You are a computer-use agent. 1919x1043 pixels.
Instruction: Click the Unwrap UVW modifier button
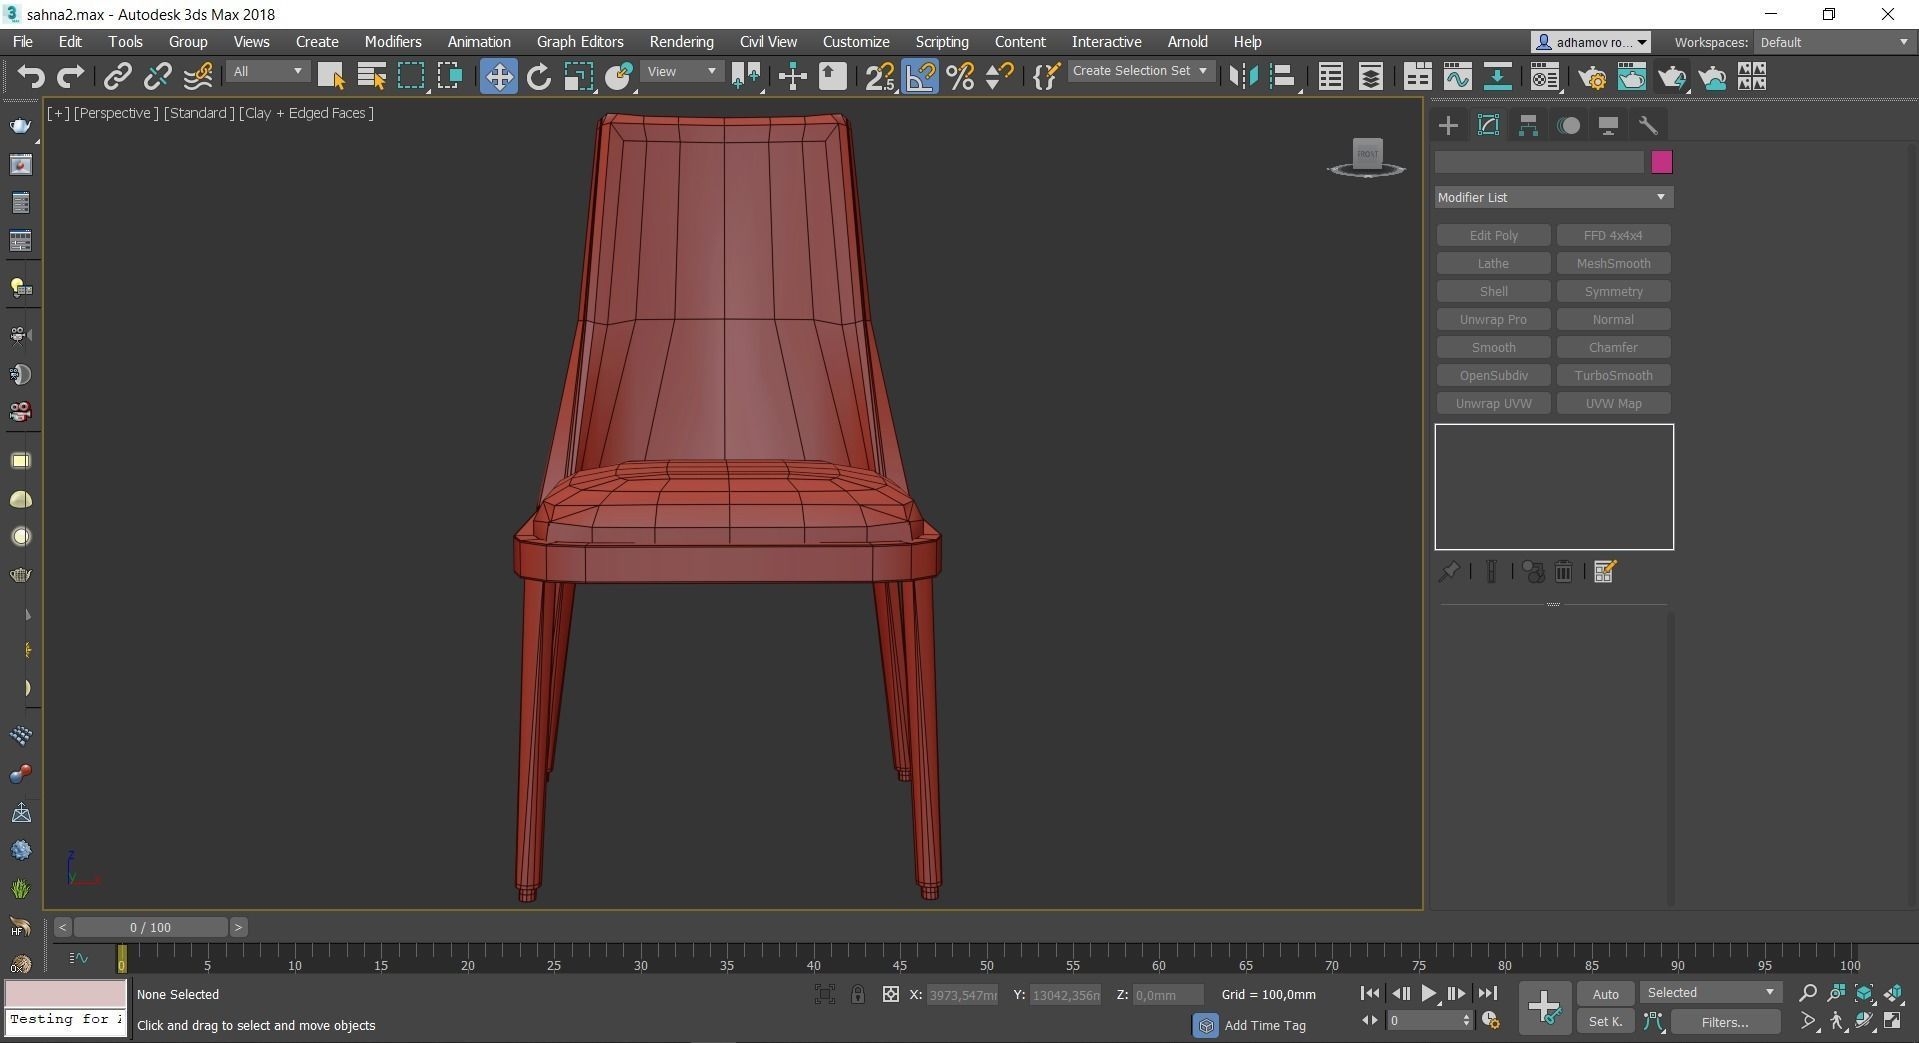tap(1493, 404)
